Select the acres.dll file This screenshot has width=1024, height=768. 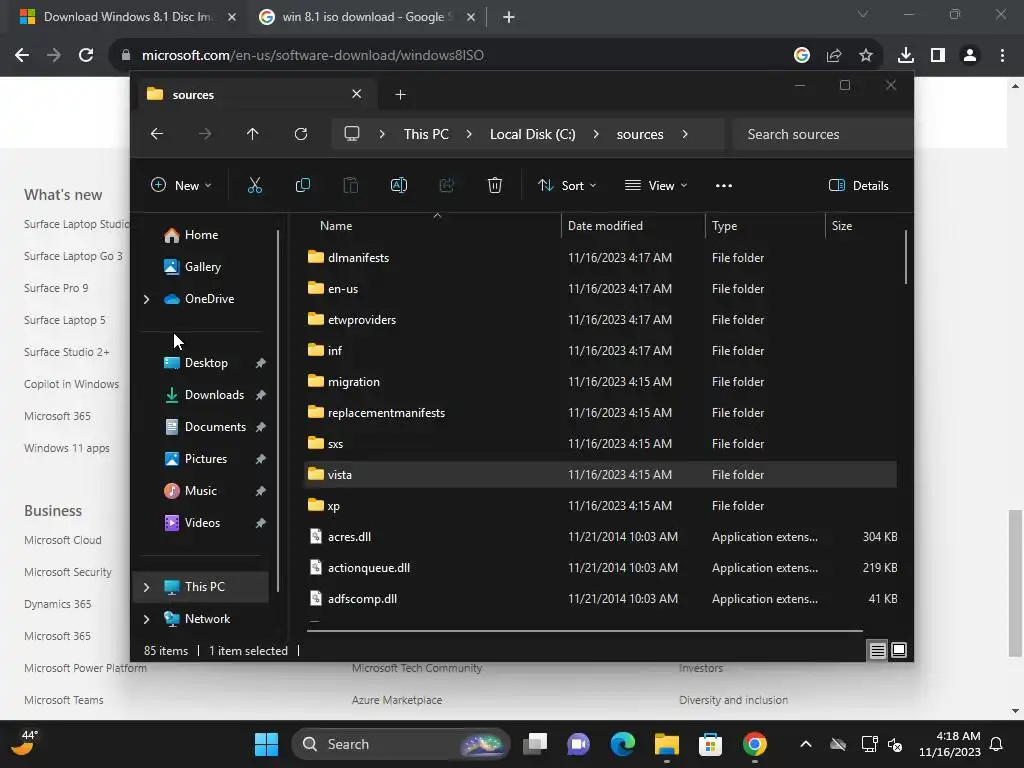[x=601, y=537]
